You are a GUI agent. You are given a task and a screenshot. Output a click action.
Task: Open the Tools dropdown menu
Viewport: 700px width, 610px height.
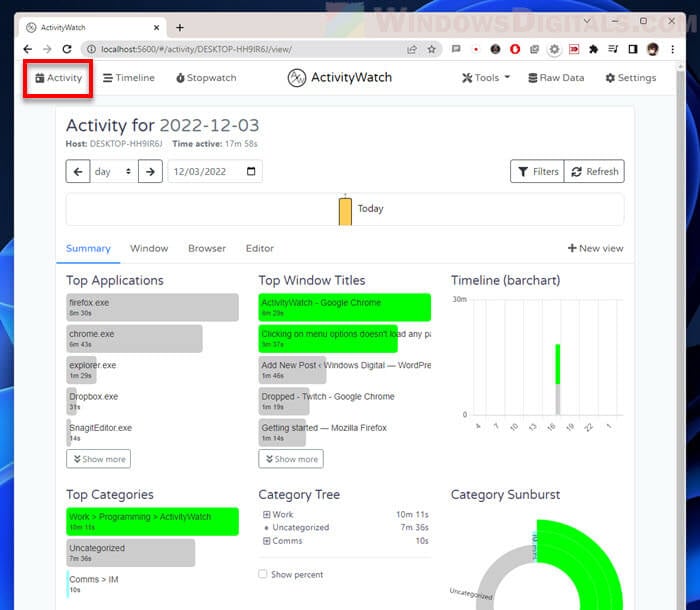[x=486, y=78]
